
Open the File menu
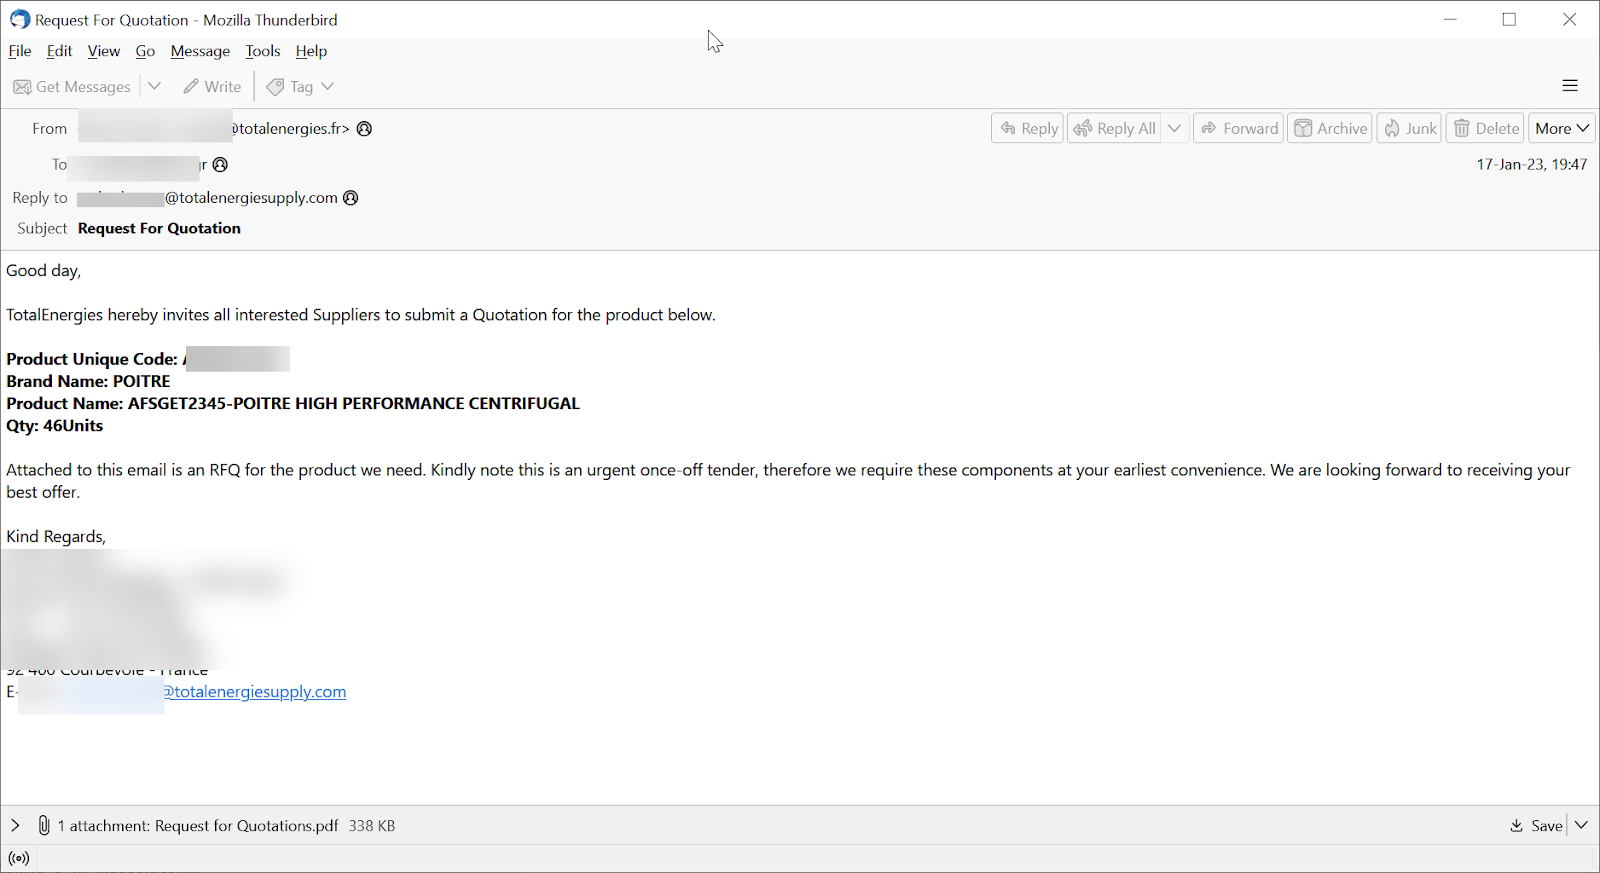click(20, 51)
